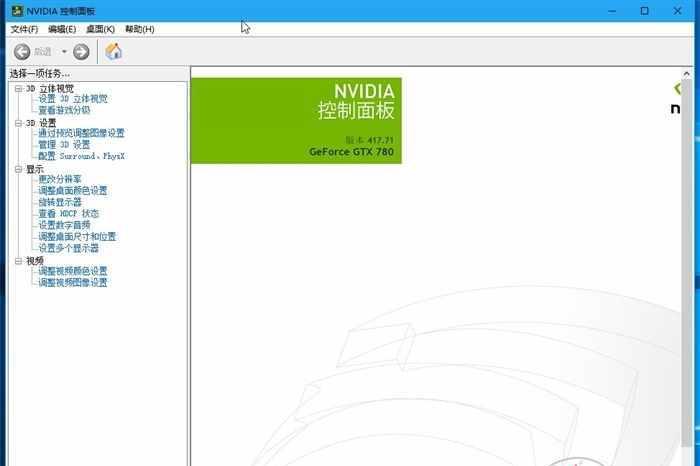Close the NVIDIA control panel window
700x466 pixels.
677,11
